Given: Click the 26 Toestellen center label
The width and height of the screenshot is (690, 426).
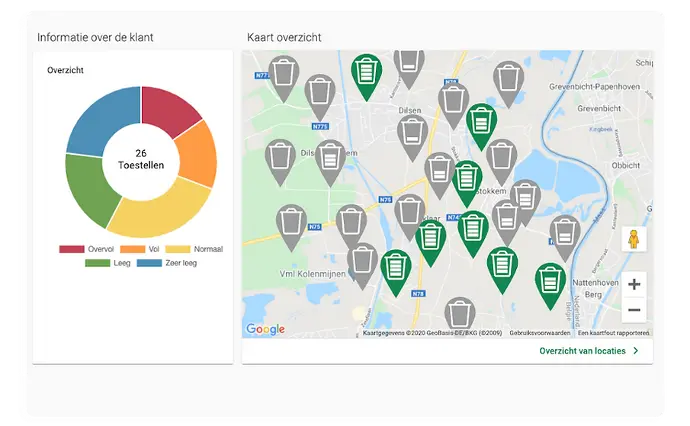Looking at the screenshot, I should (x=141, y=159).
